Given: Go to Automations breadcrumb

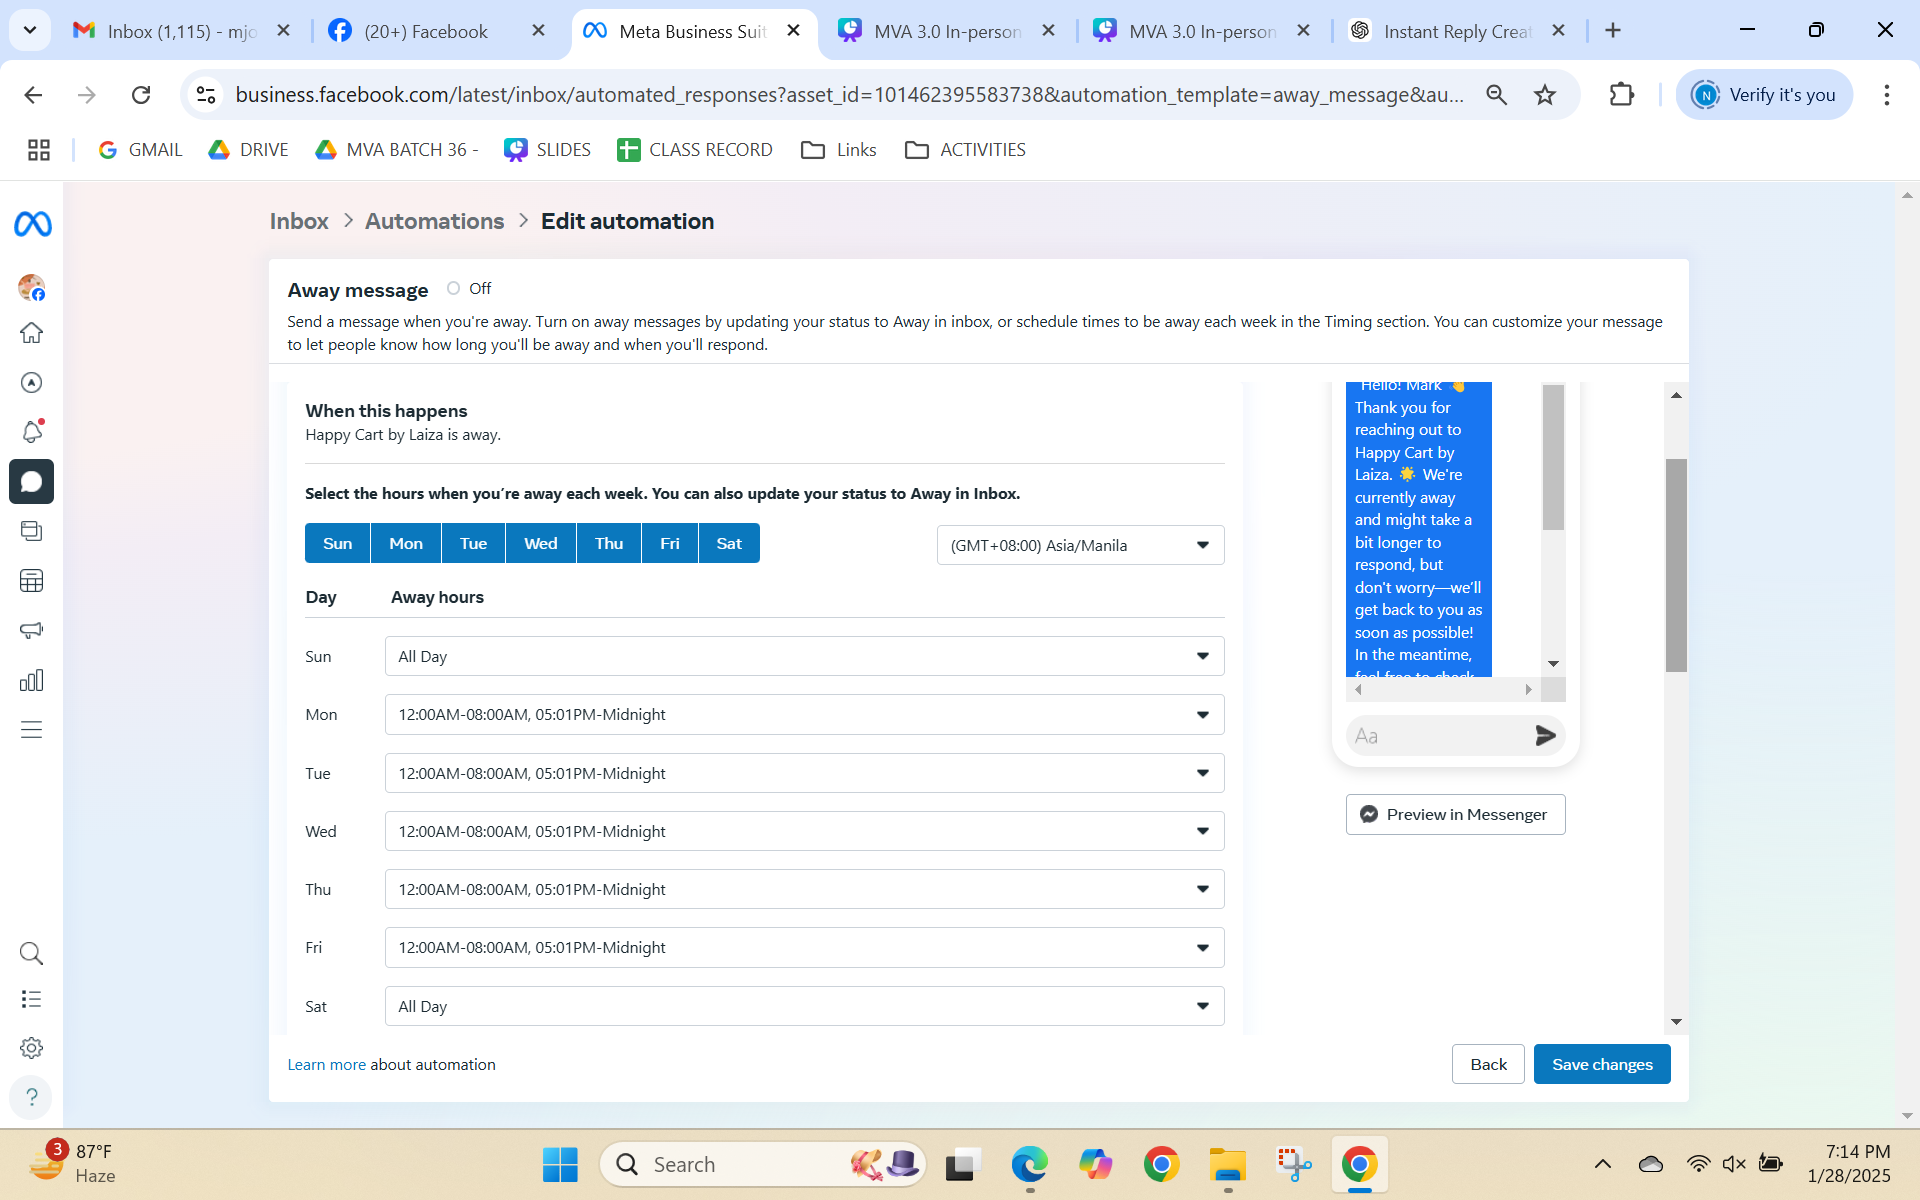Looking at the screenshot, I should (434, 221).
